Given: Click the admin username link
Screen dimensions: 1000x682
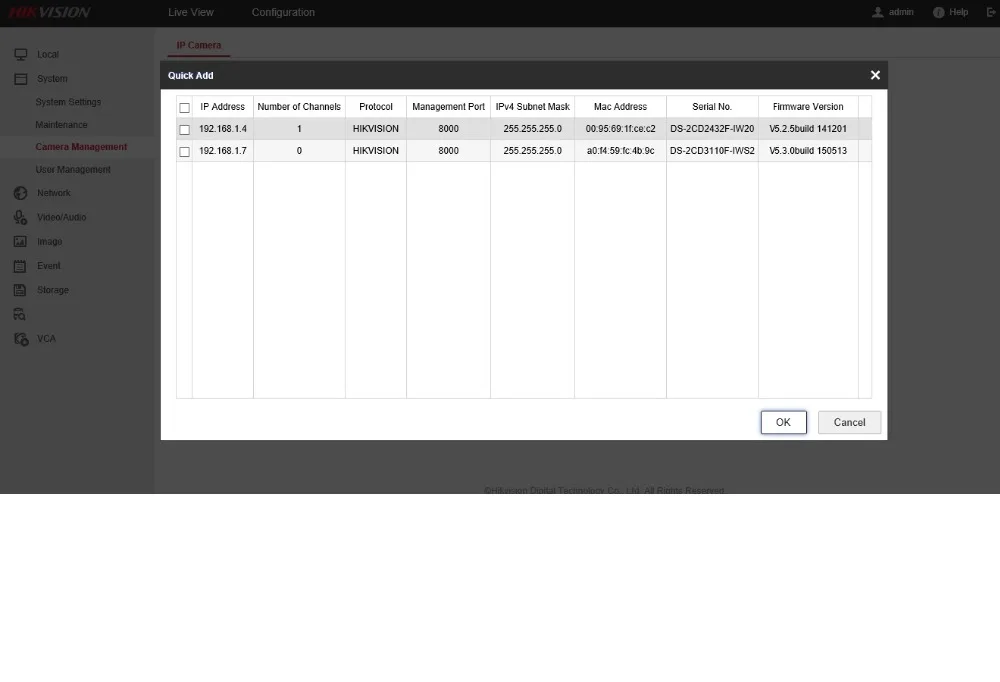Looking at the screenshot, I should 901,12.
